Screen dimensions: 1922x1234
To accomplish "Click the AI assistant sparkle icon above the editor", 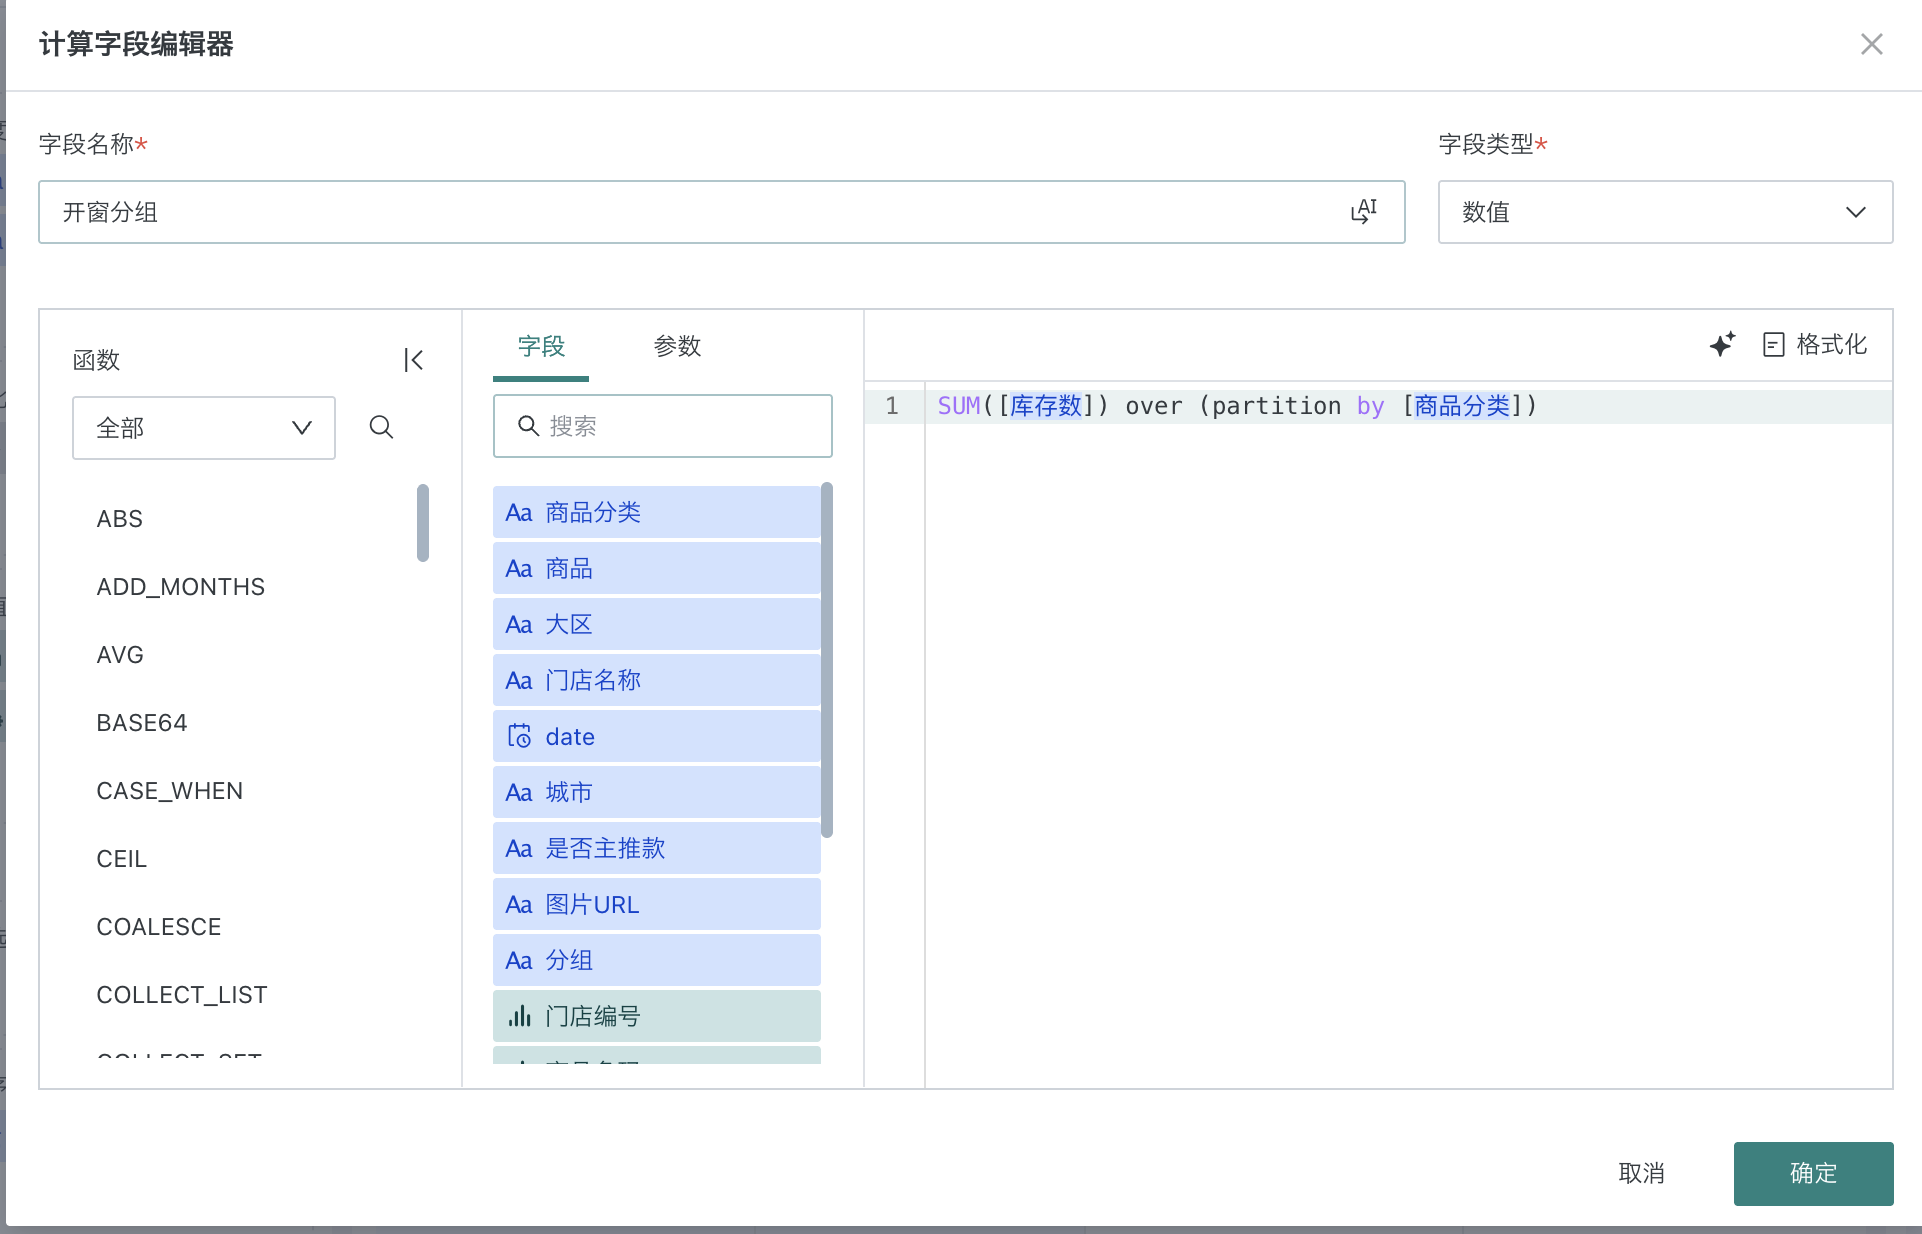I will (x=1721, y=344).
